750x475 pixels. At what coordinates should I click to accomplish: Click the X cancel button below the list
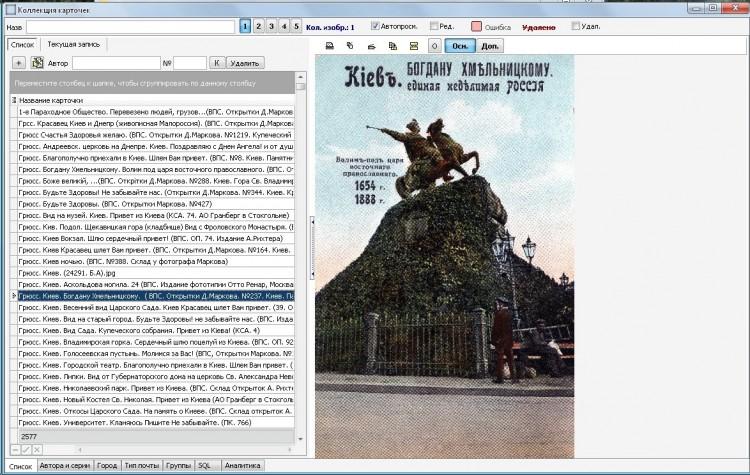click(x=37, y=450)
